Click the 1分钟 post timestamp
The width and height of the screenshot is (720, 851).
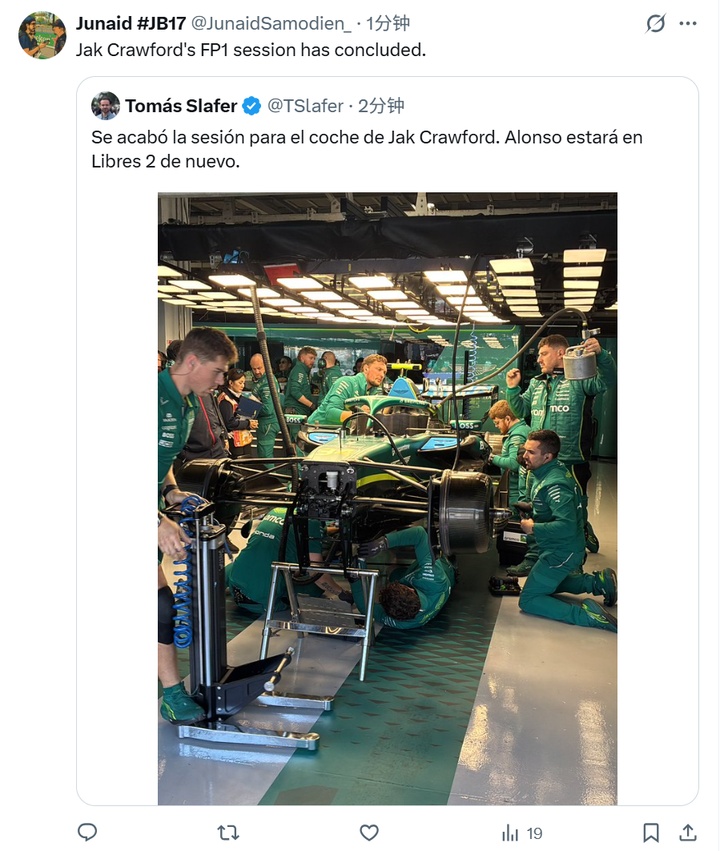387,23
